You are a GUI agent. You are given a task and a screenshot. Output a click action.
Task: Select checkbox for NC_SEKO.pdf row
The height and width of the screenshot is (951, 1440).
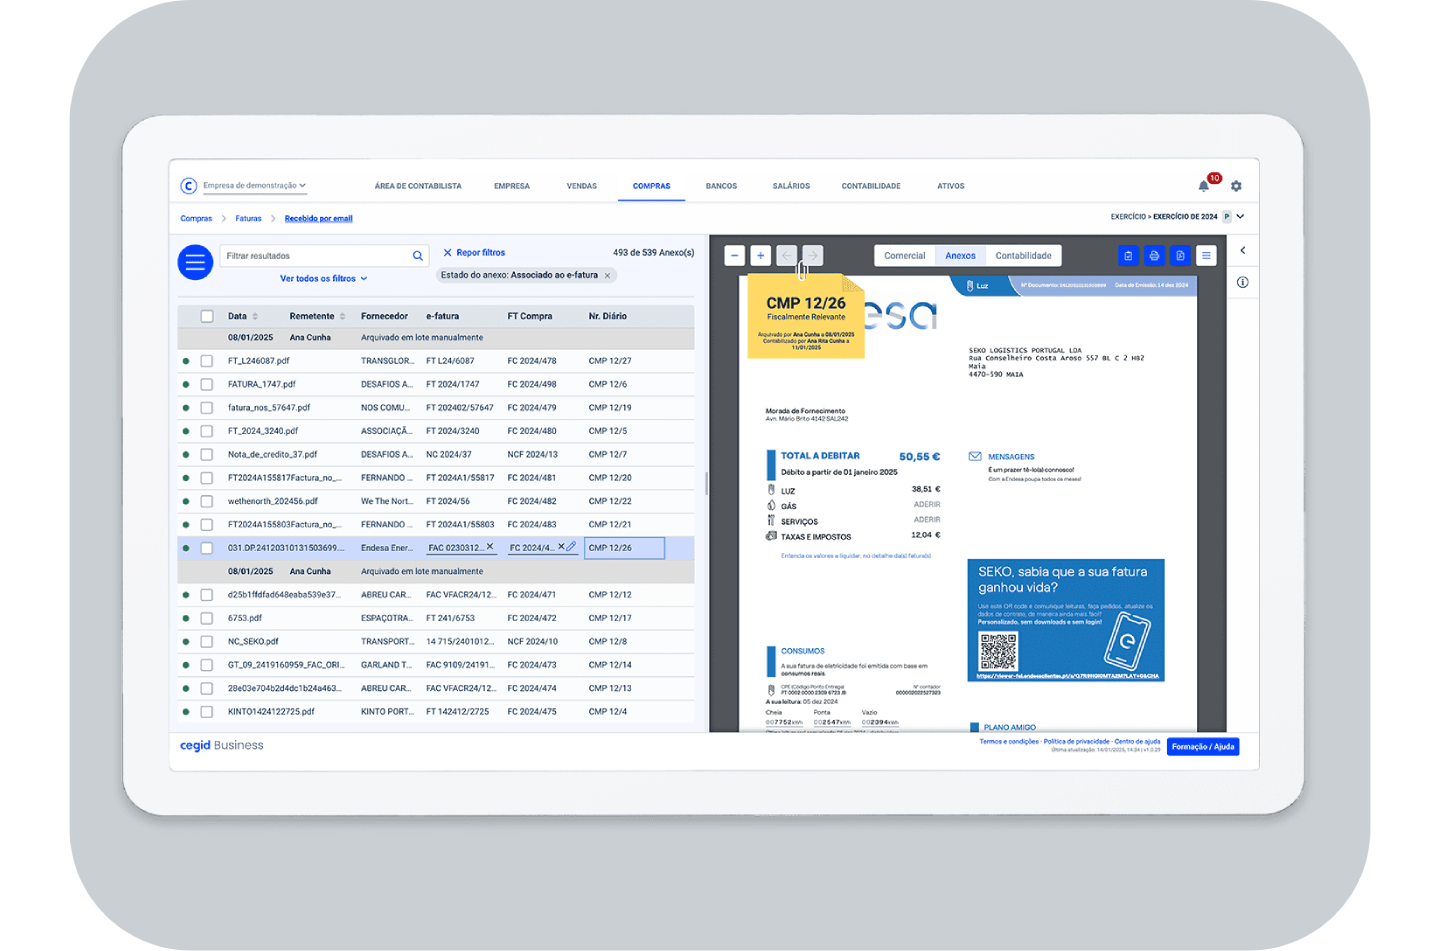(x=207, y=642)
